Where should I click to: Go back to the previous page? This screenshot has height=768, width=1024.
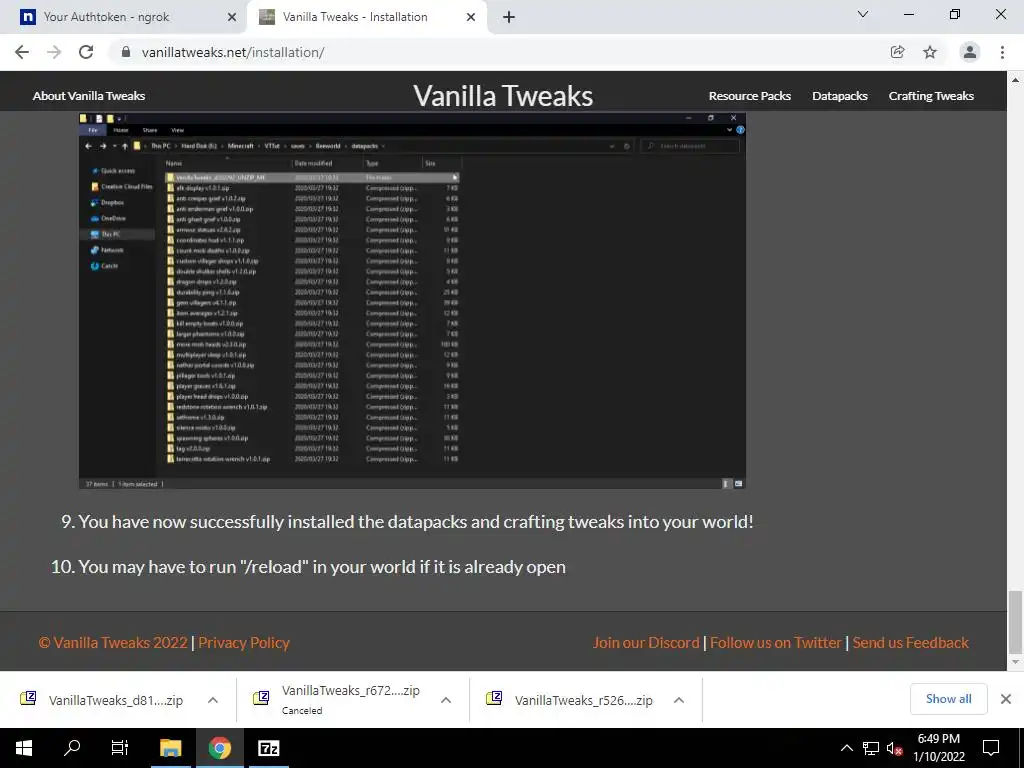(x=22, y=52)
